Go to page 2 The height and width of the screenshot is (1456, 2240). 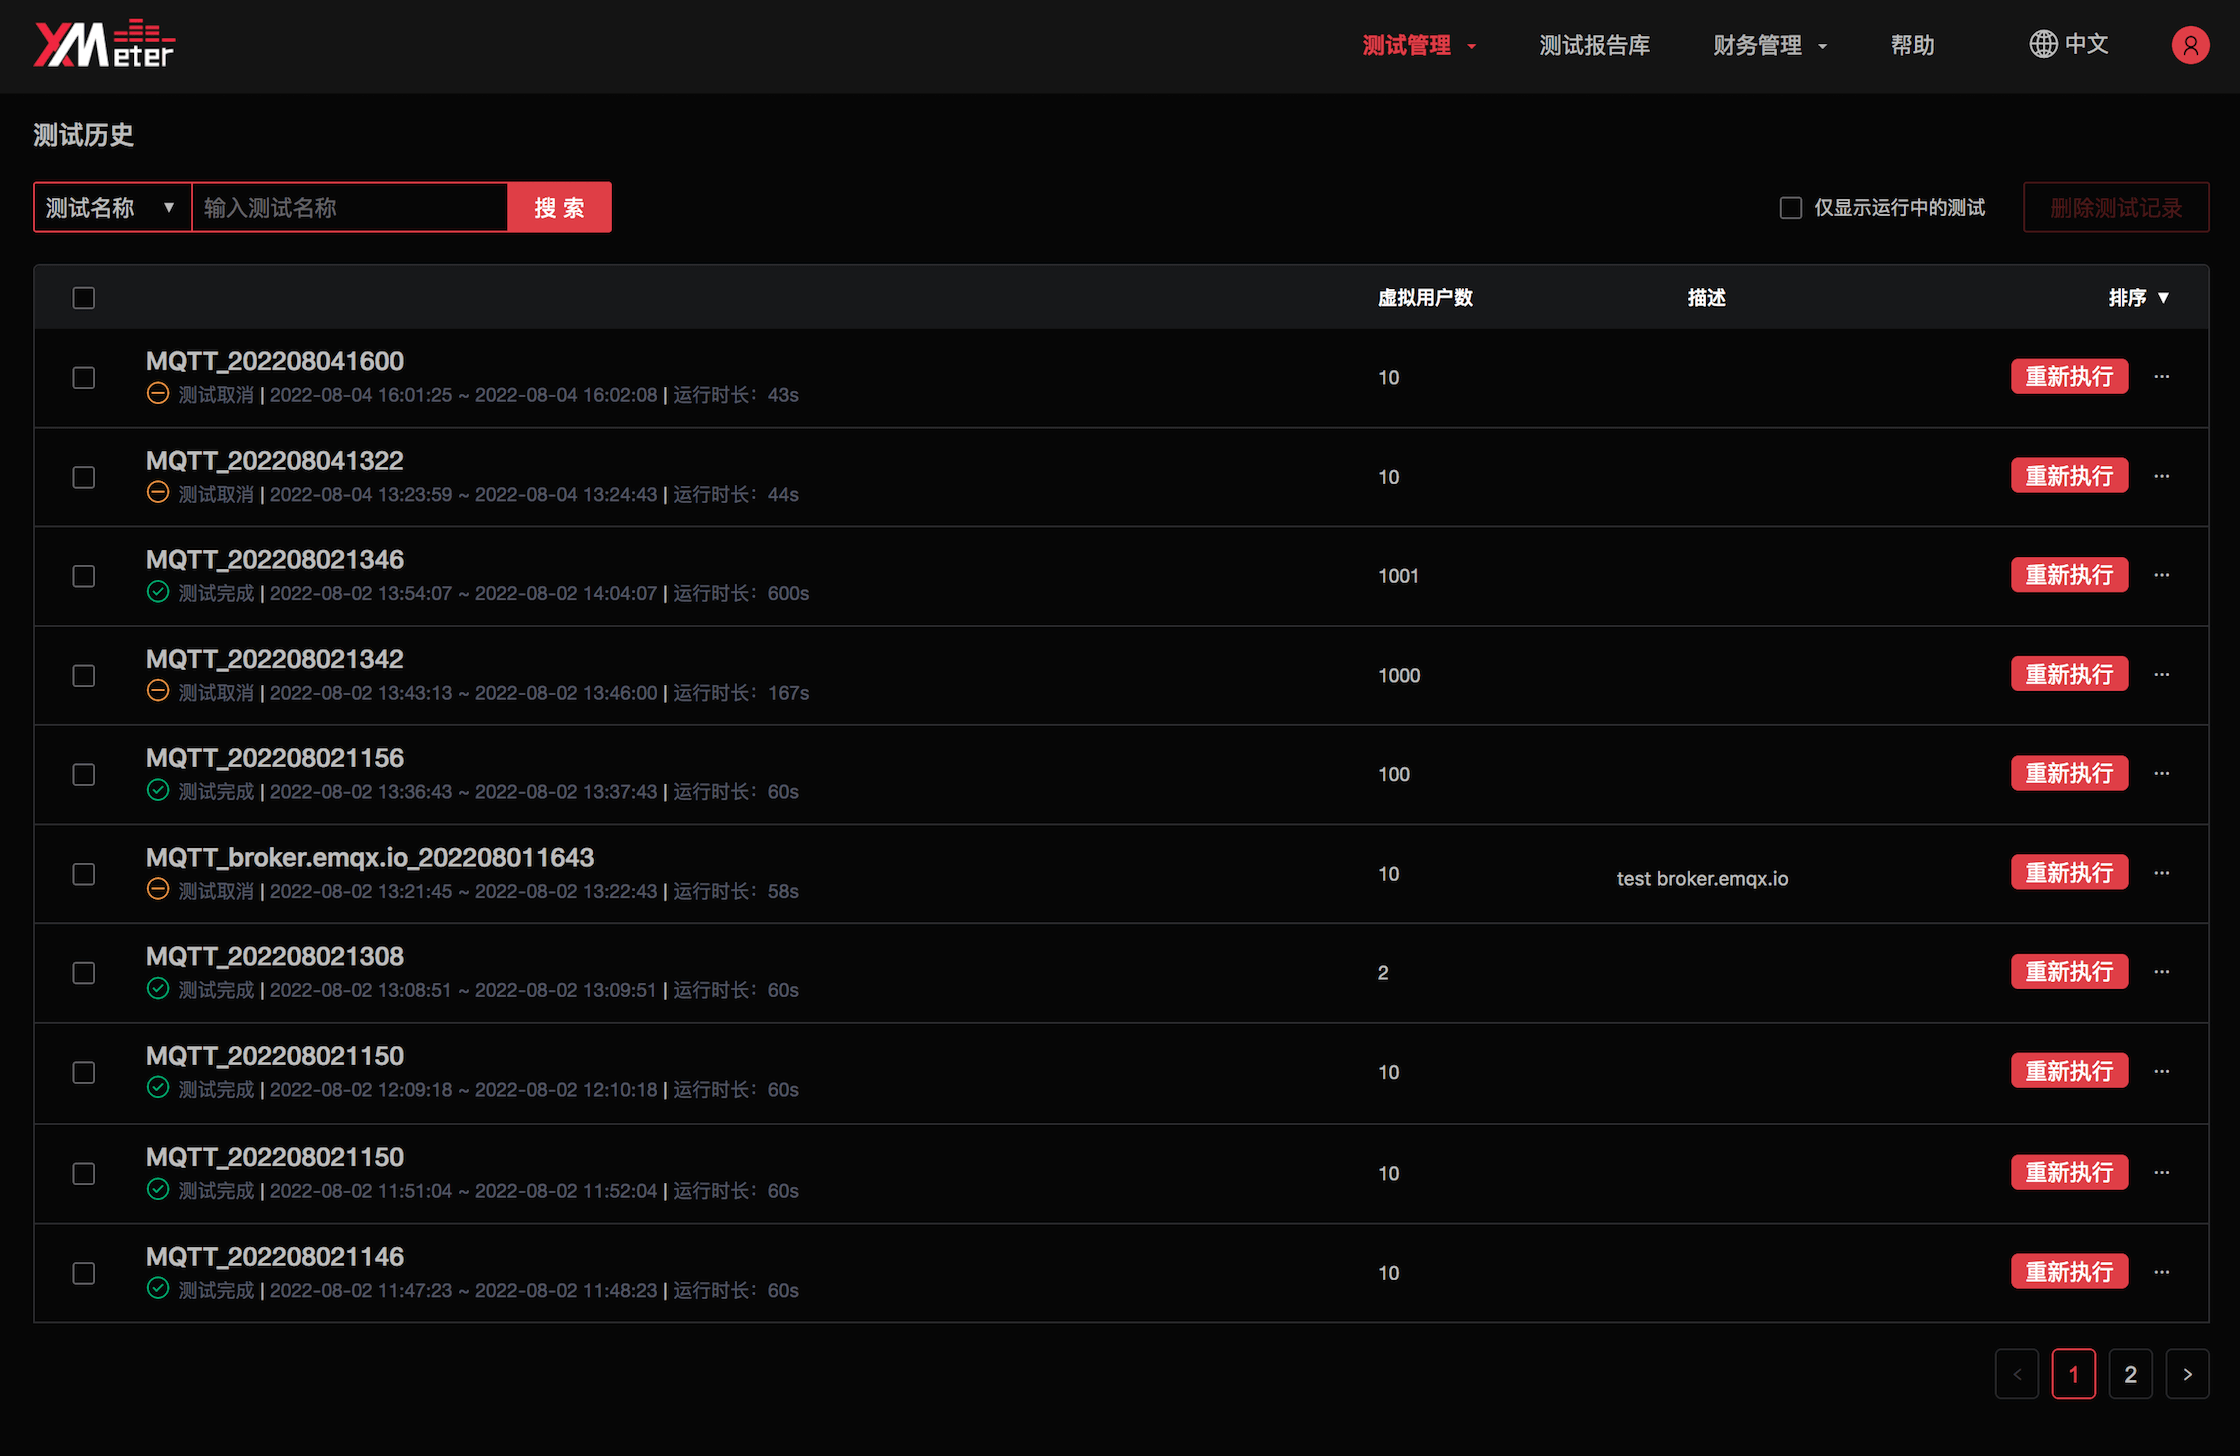[x=2130, y=1374]
